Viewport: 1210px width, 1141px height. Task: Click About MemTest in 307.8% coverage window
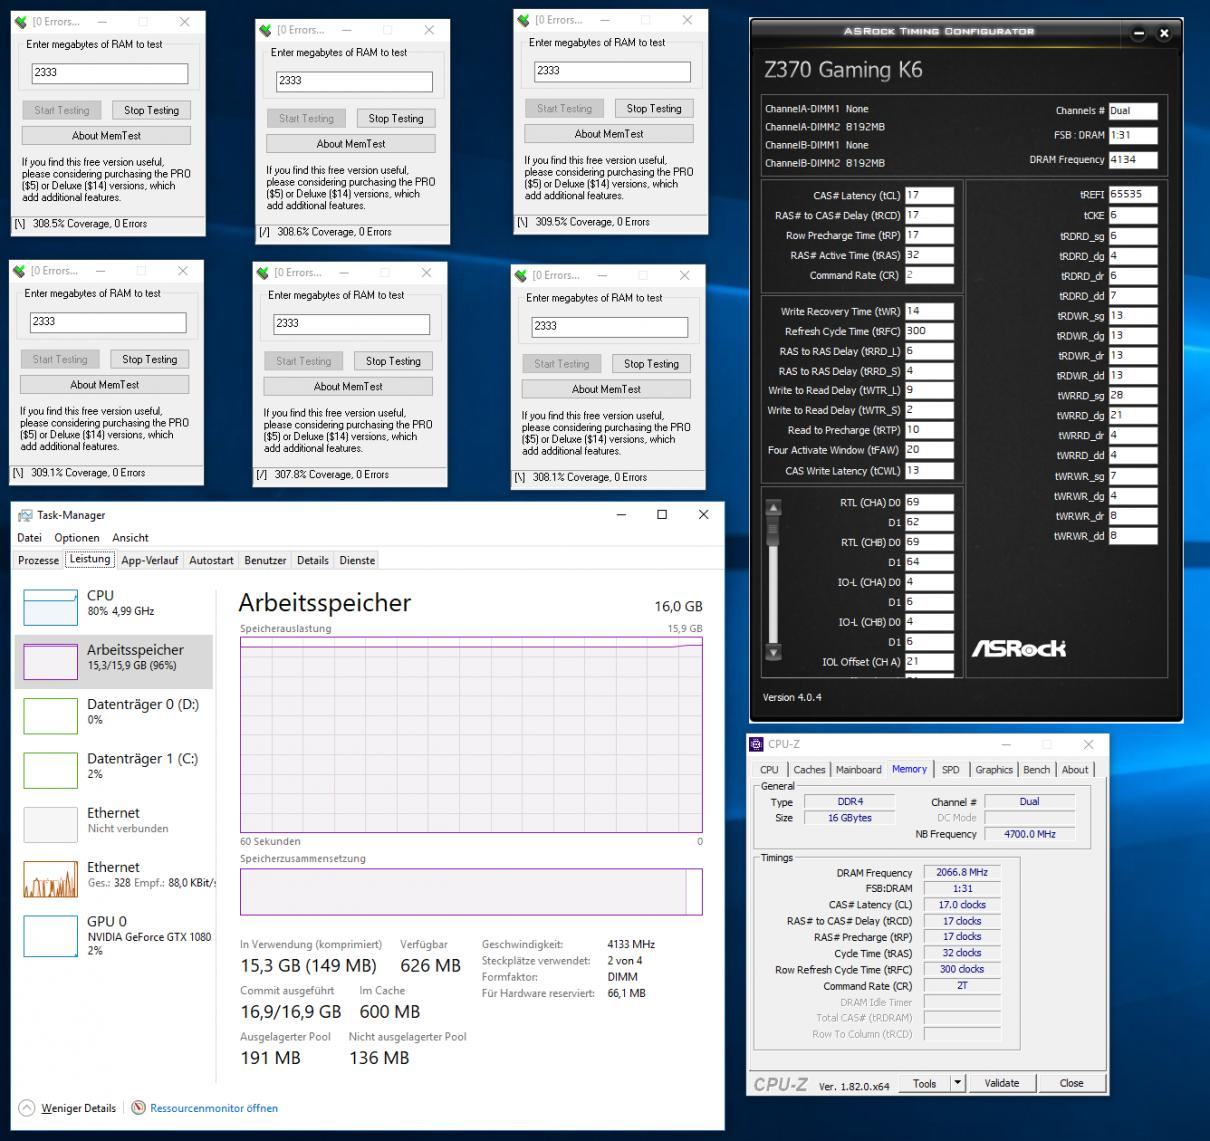tap(348, 386)
